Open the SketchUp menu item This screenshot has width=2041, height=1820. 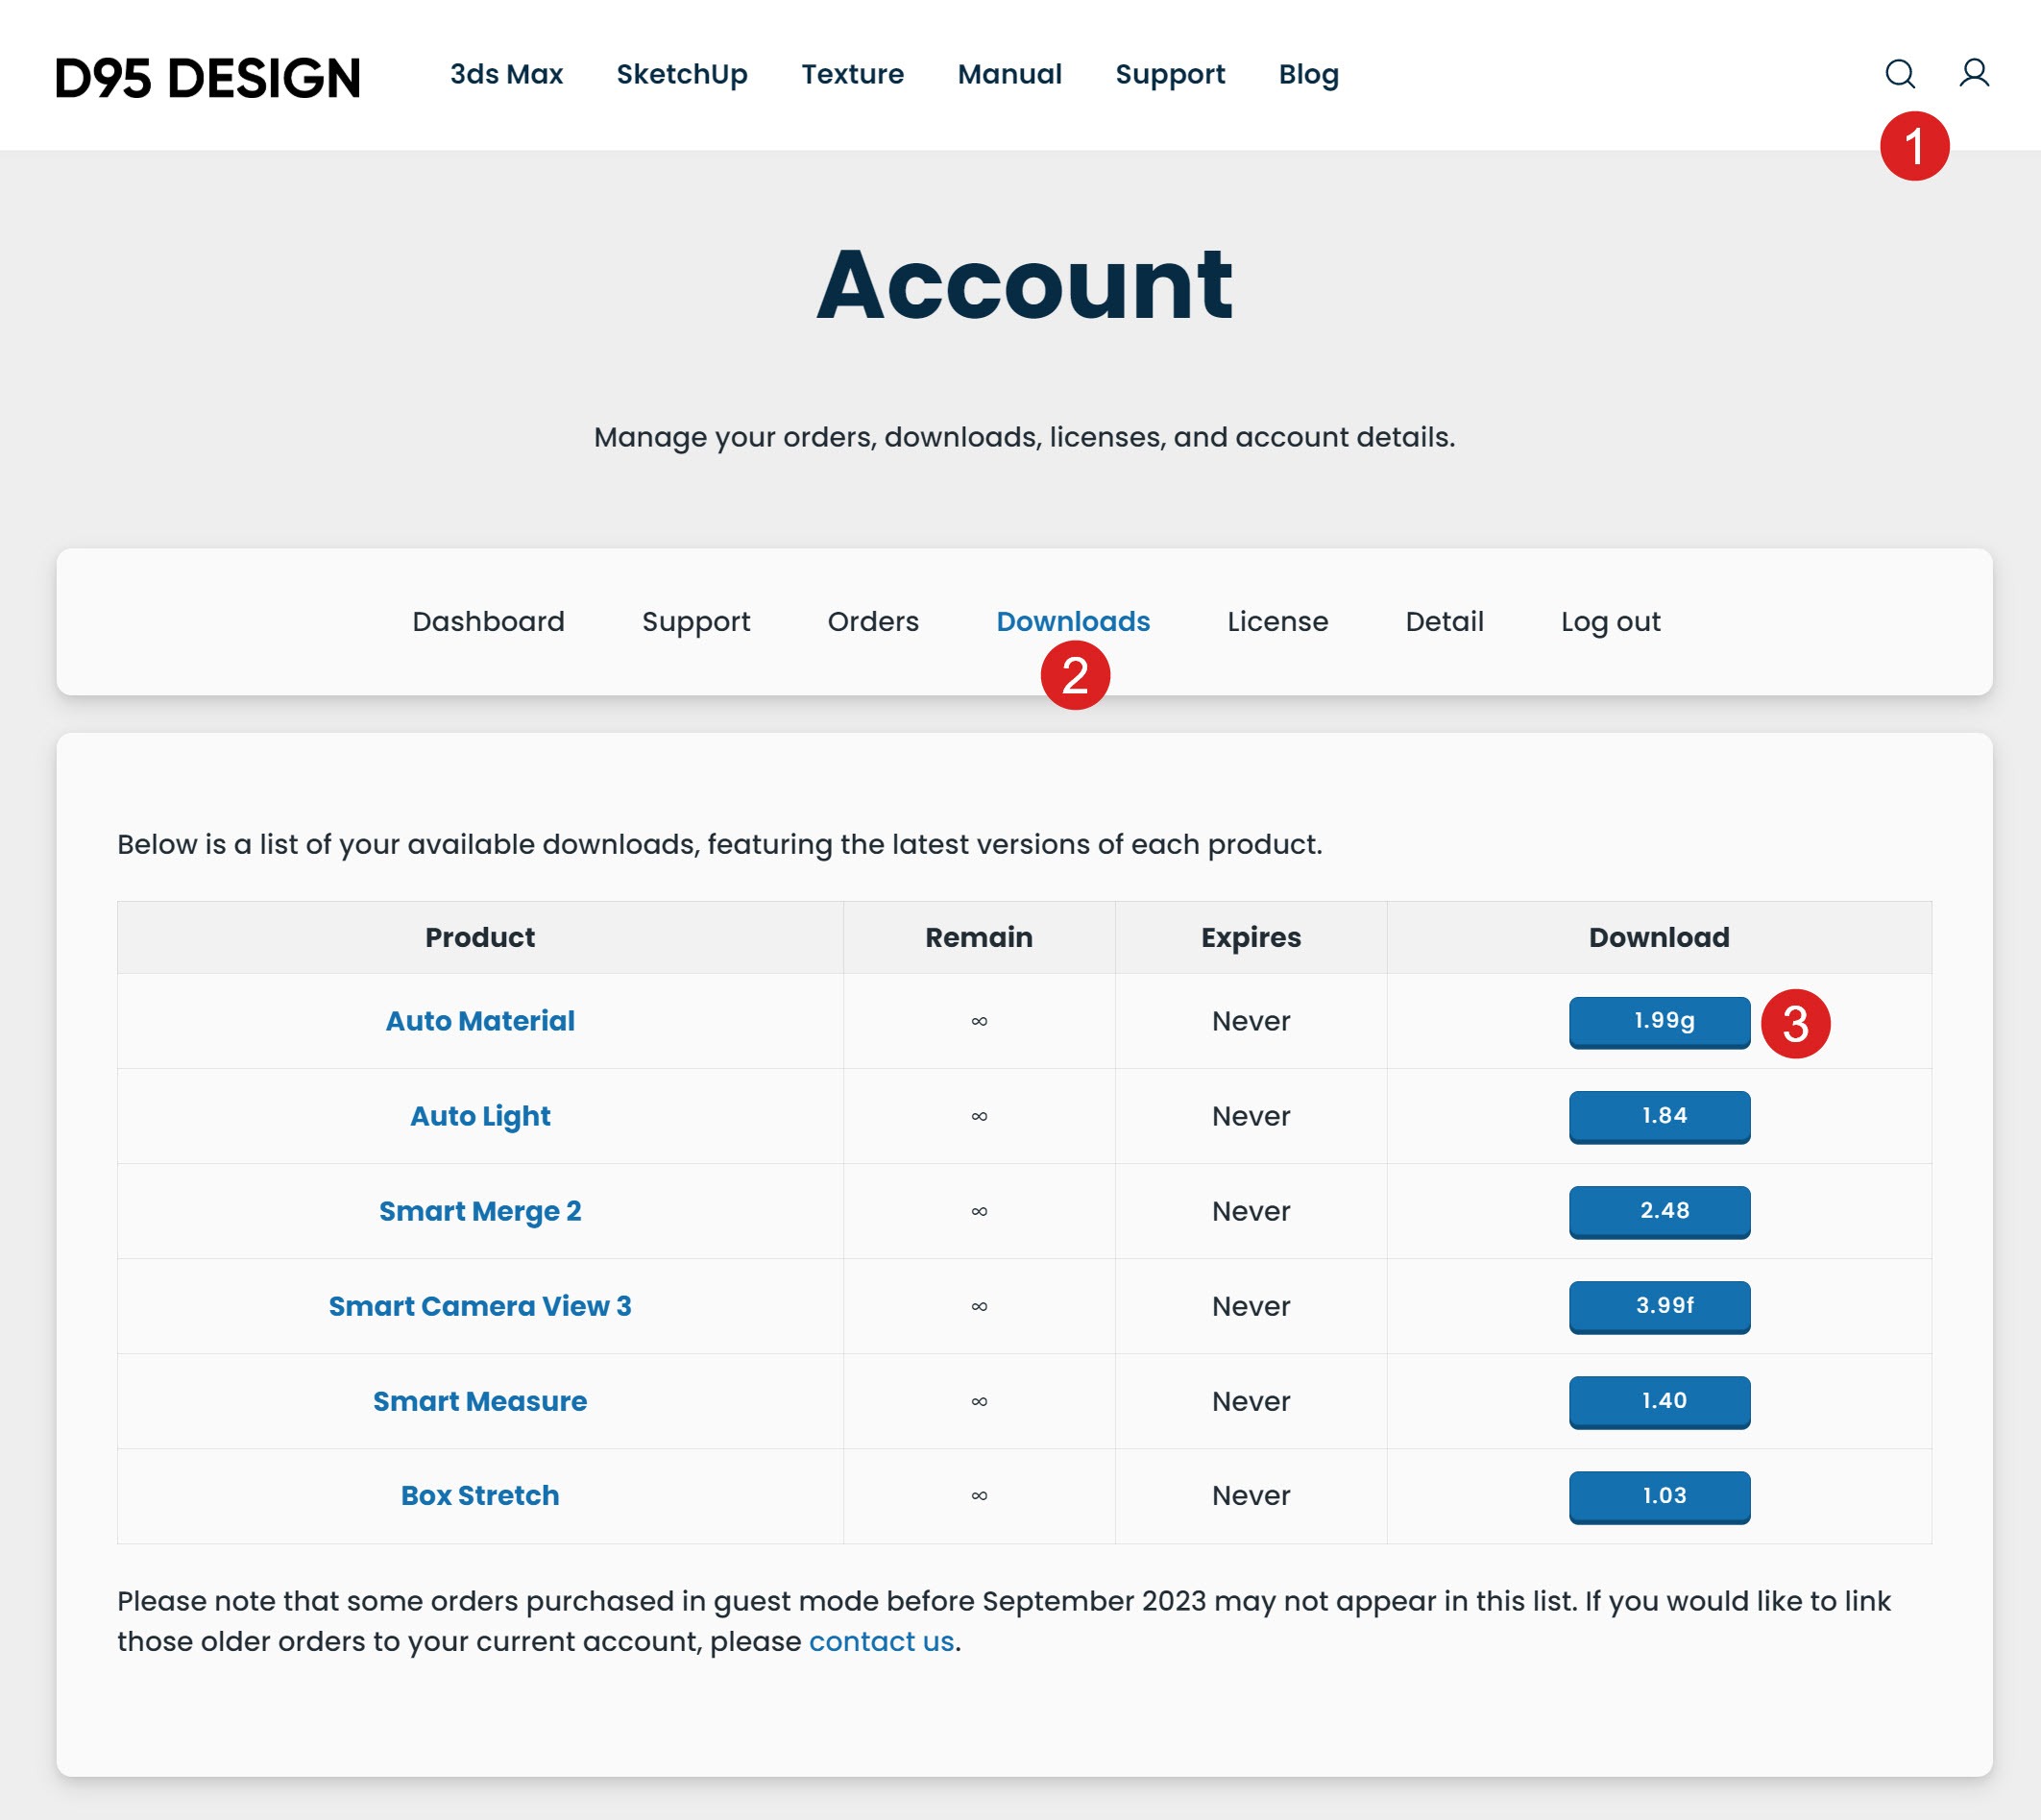[681, 74]
